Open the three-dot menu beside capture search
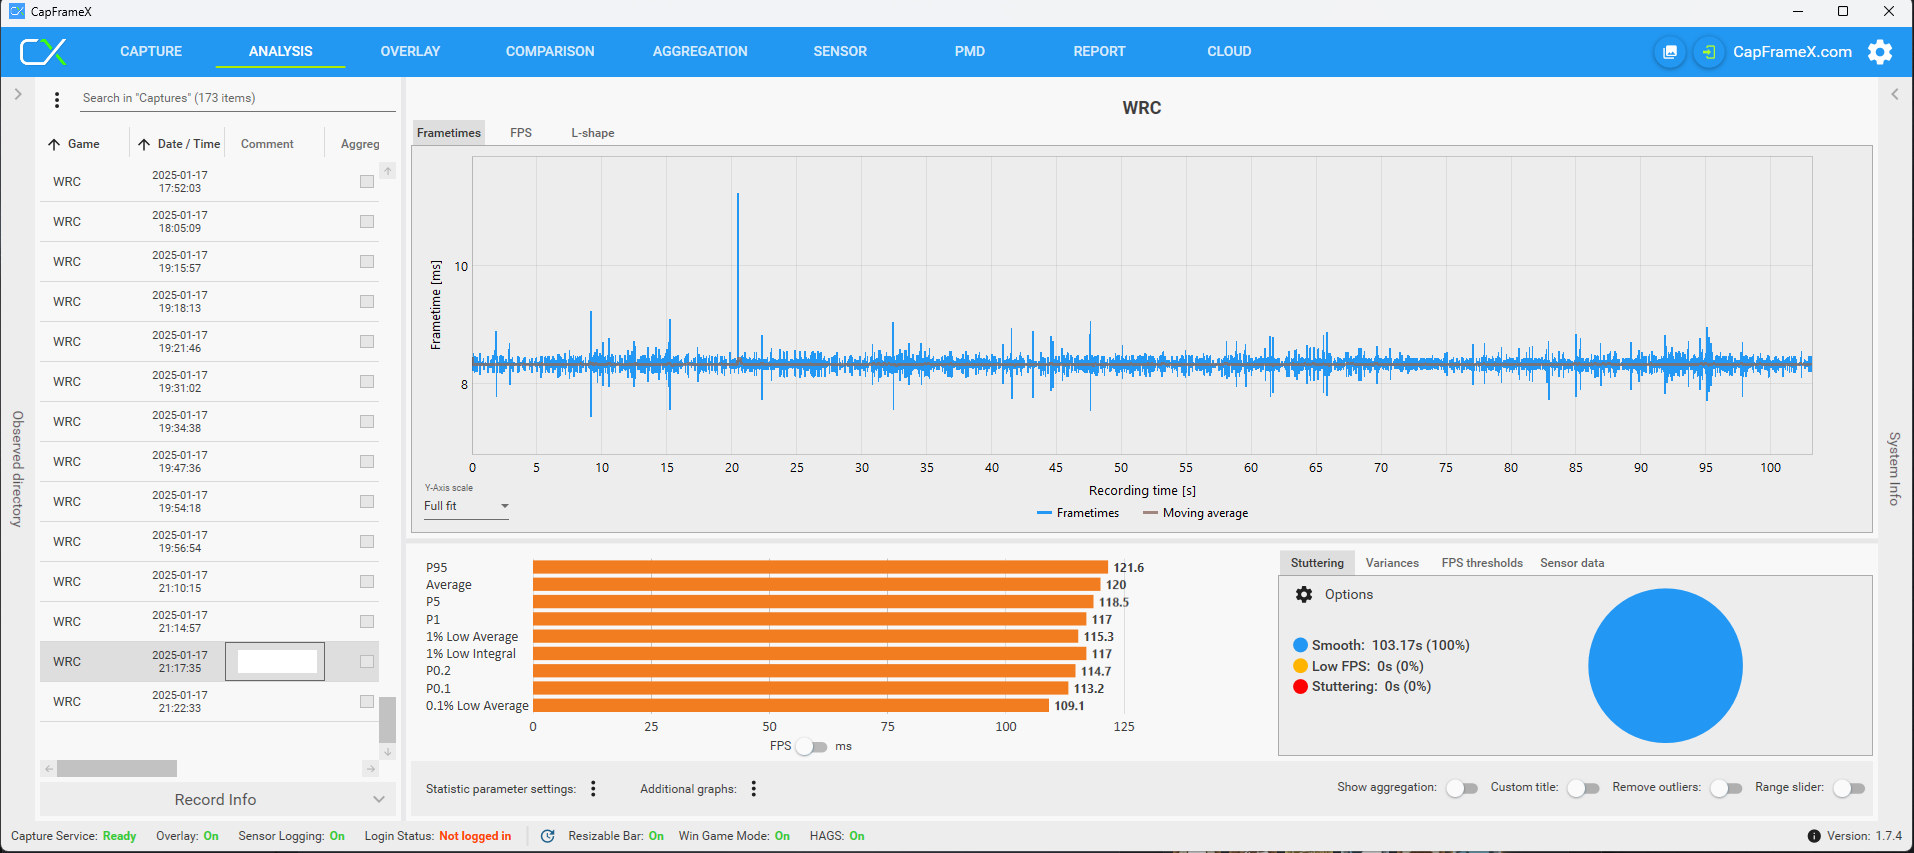Viewport: 1914px width, 853px height. (x=57, y=99)
